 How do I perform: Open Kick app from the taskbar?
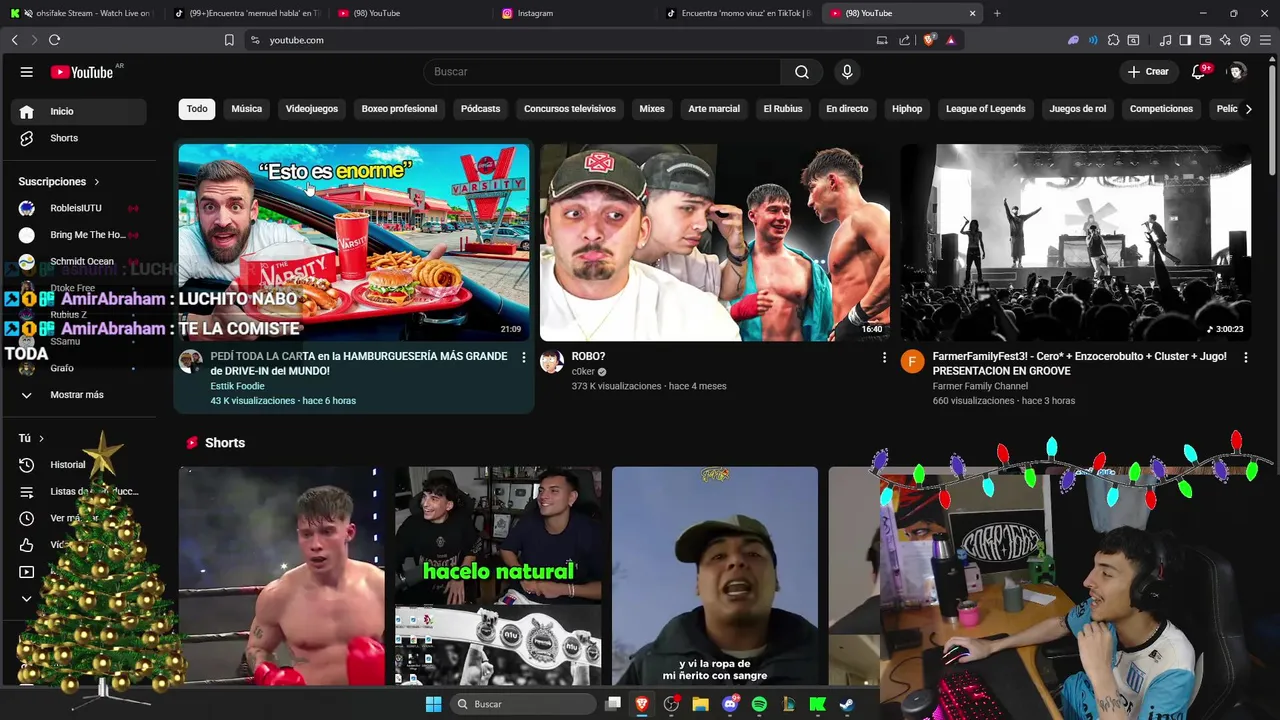[817, 704]
